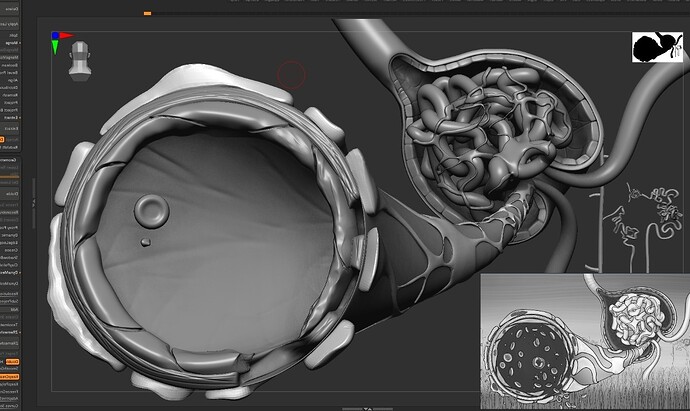690x411 pixels.
Task: Click the Extract button
Action: (10, 128)
